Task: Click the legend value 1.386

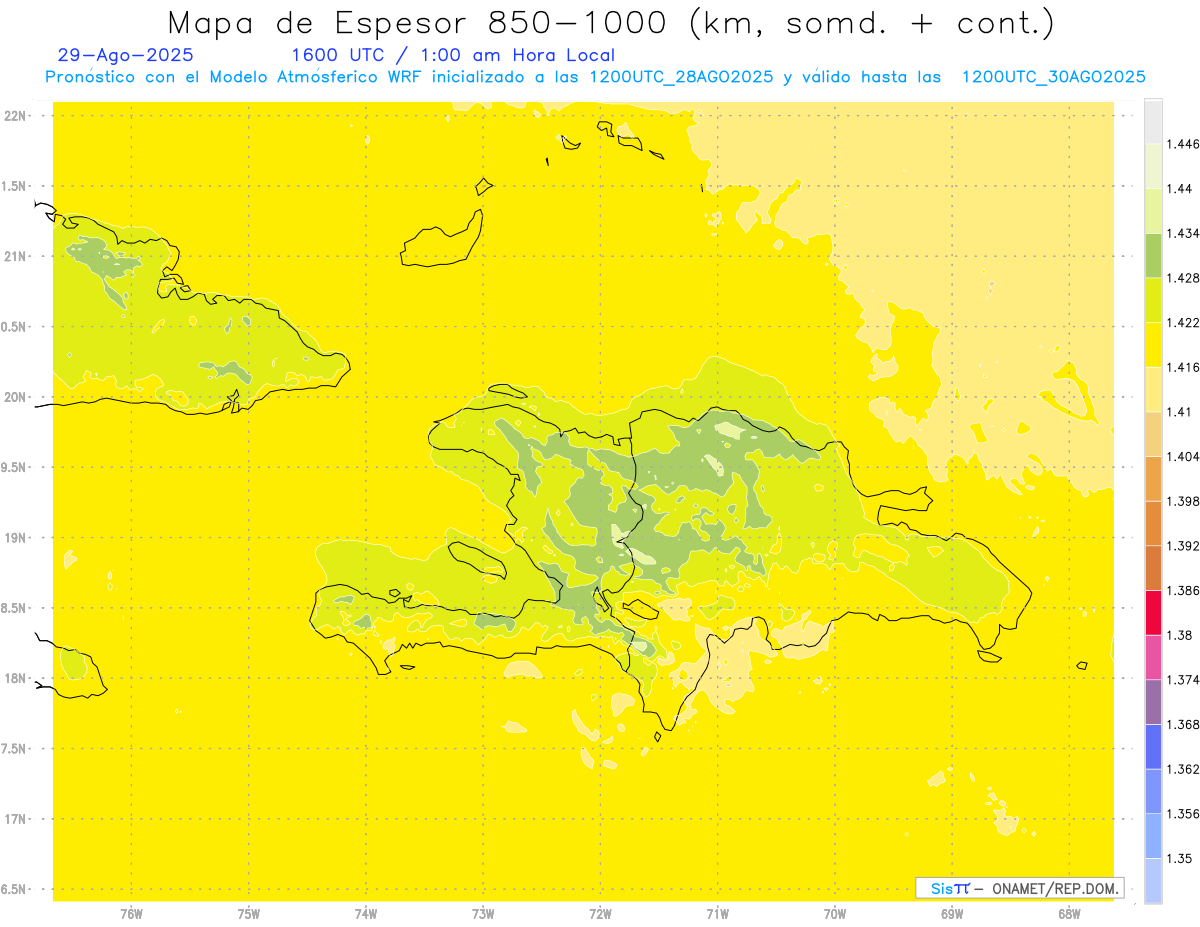Action: coord(1184,591)
